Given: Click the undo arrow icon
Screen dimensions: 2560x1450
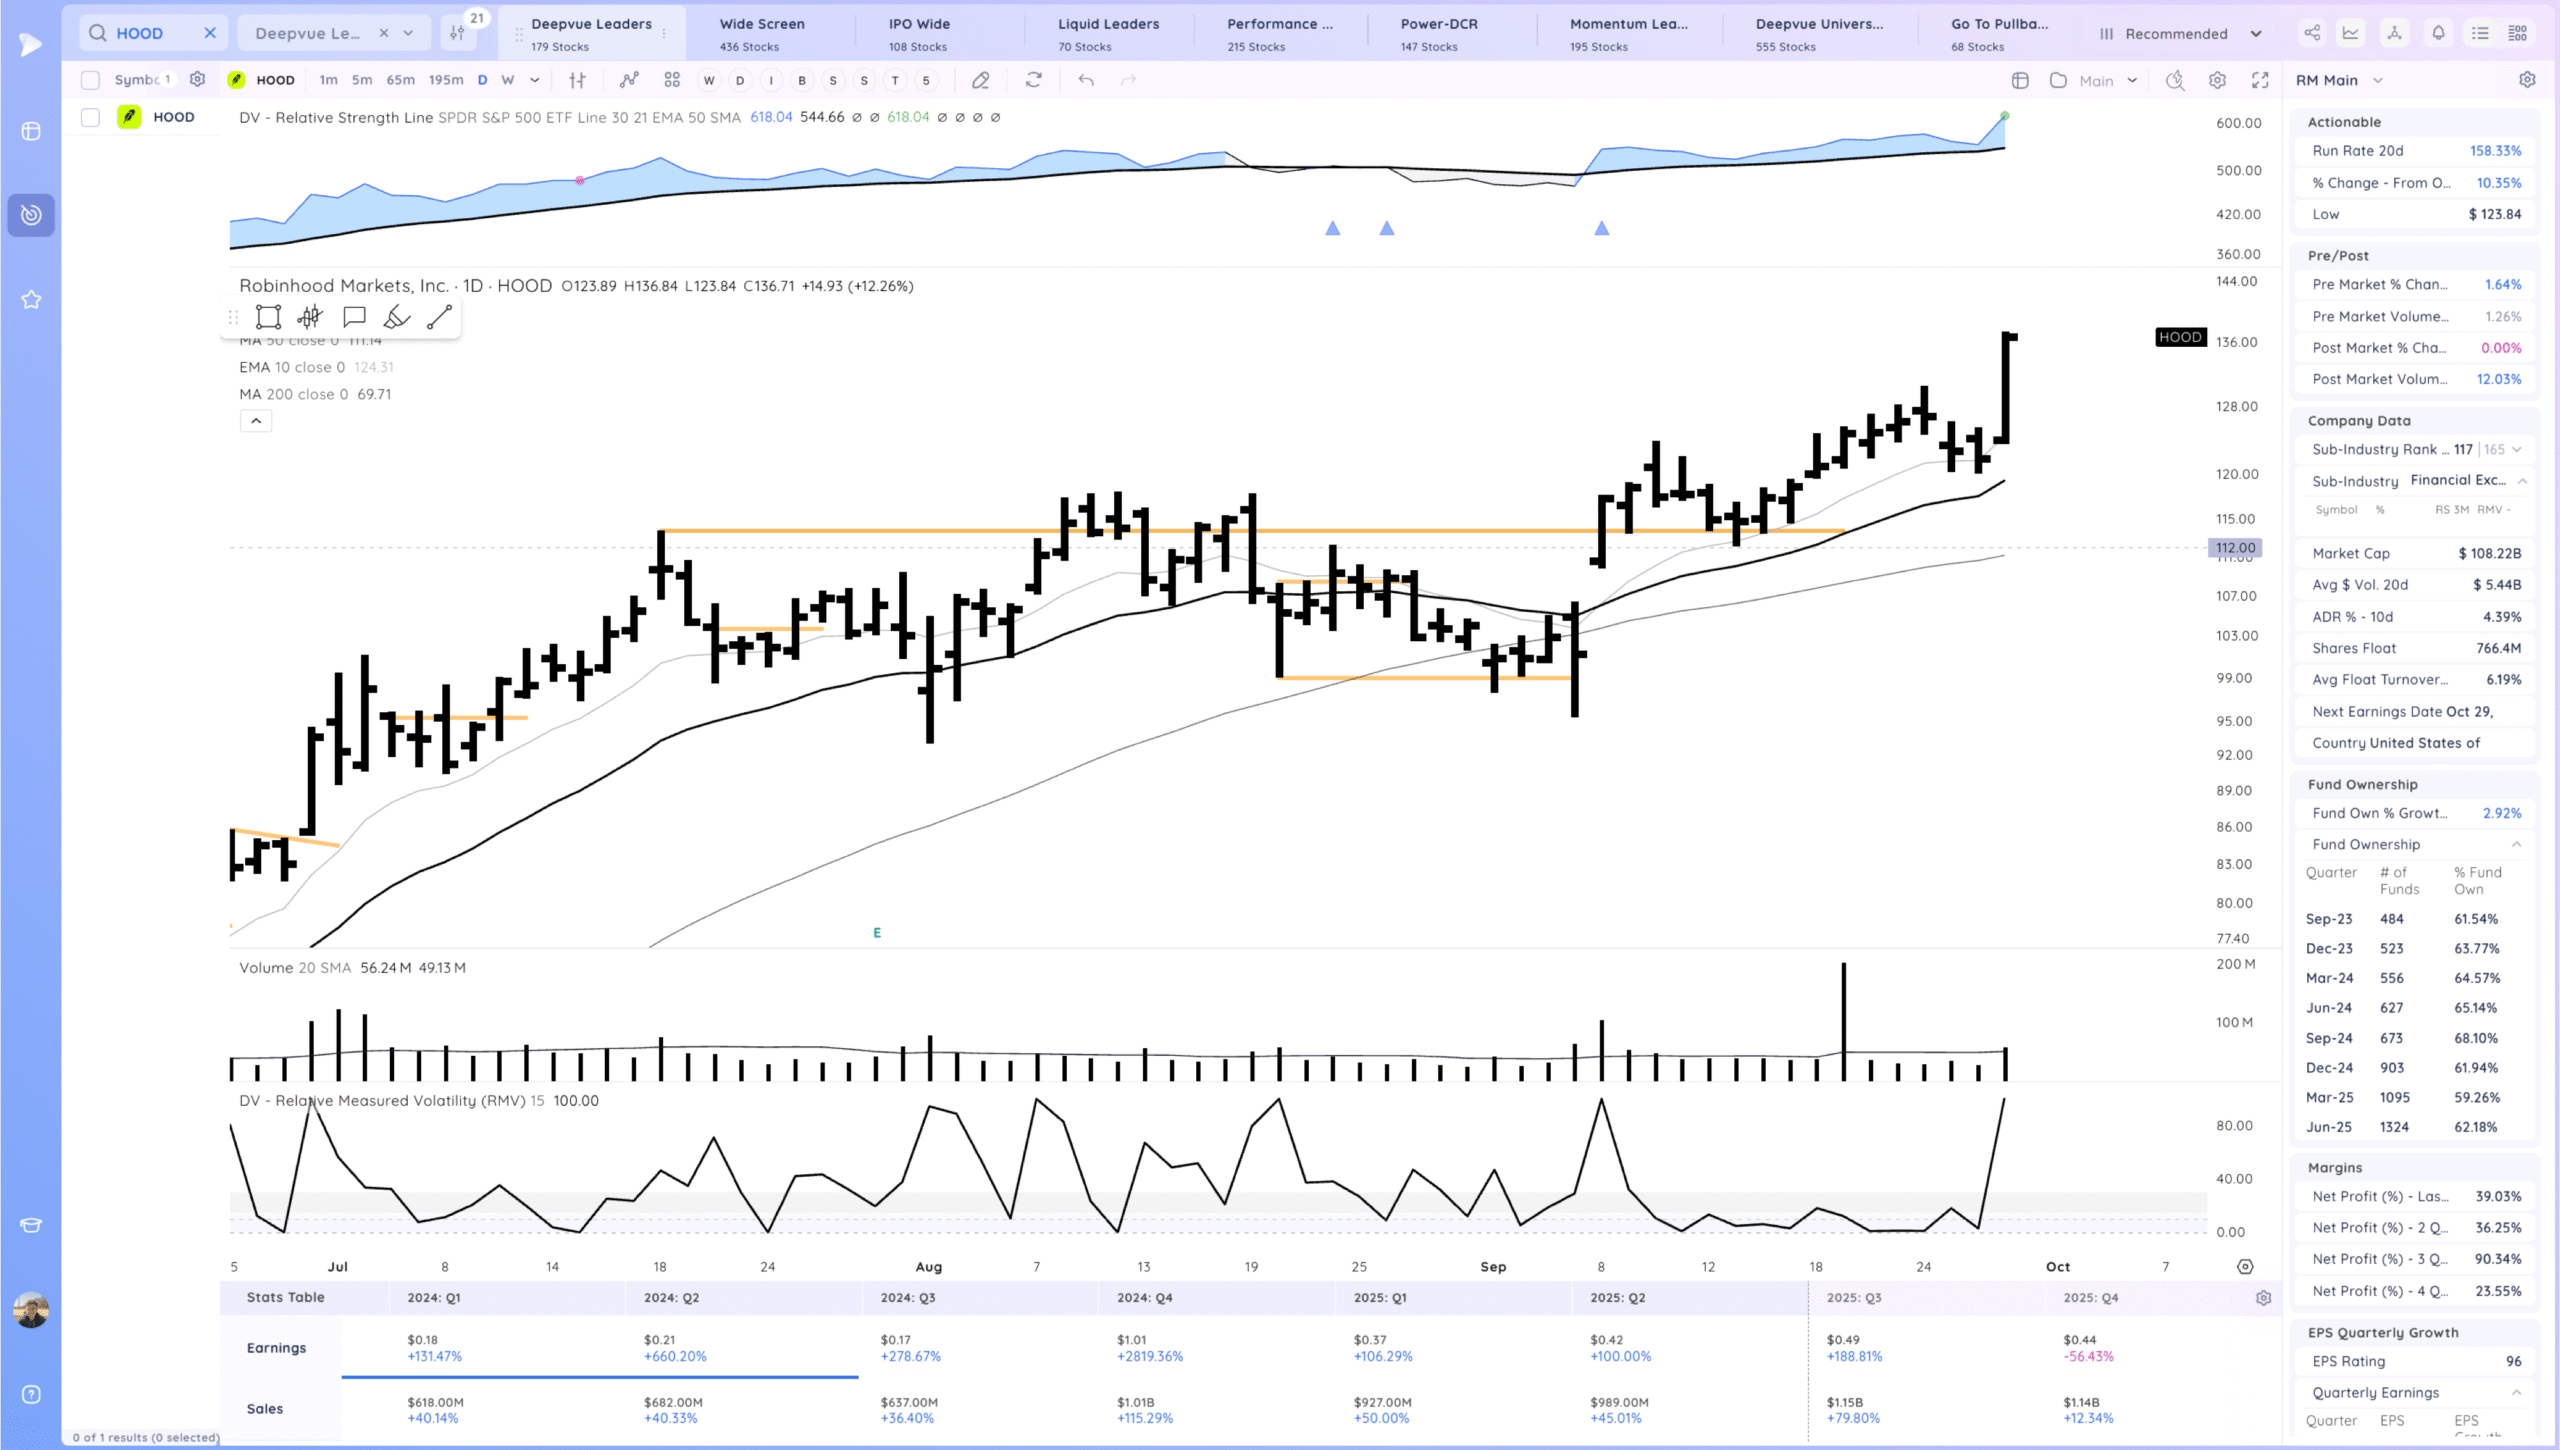Looking at the screenshot, I should [x=1086, y=80].
